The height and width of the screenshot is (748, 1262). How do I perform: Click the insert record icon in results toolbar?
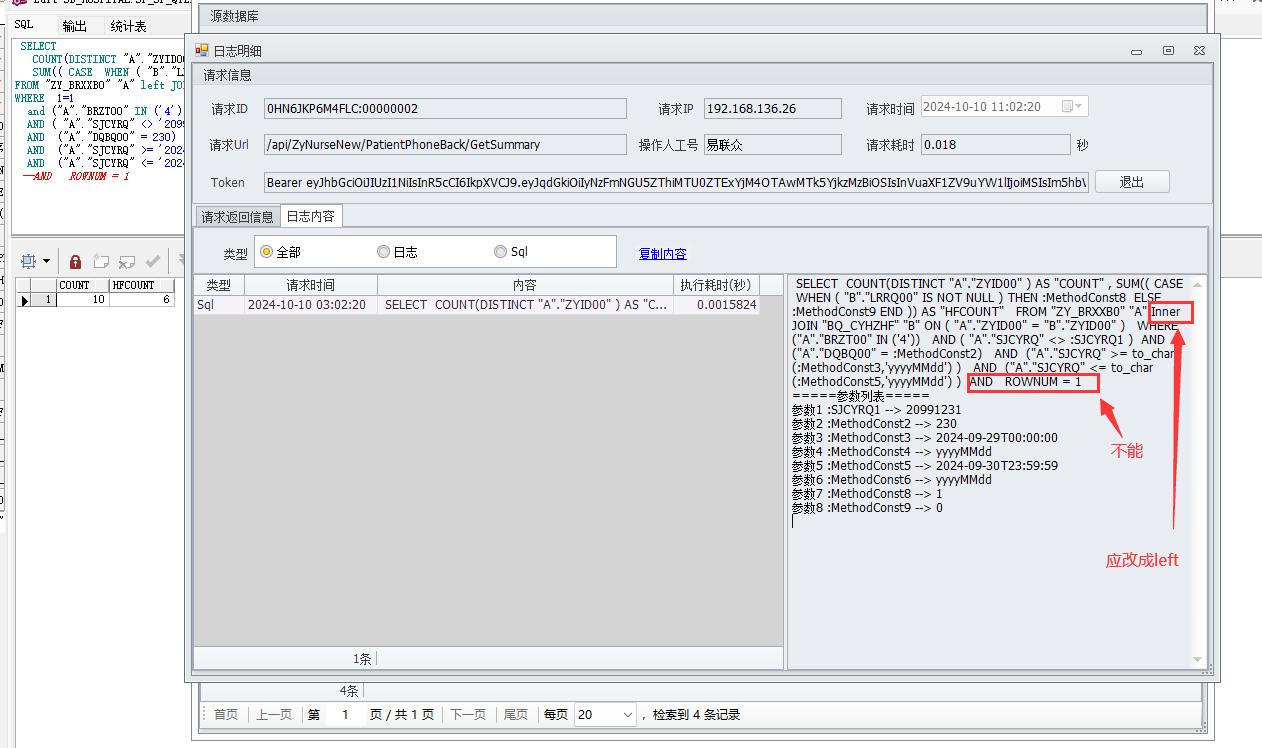click(x=101, y=262)
